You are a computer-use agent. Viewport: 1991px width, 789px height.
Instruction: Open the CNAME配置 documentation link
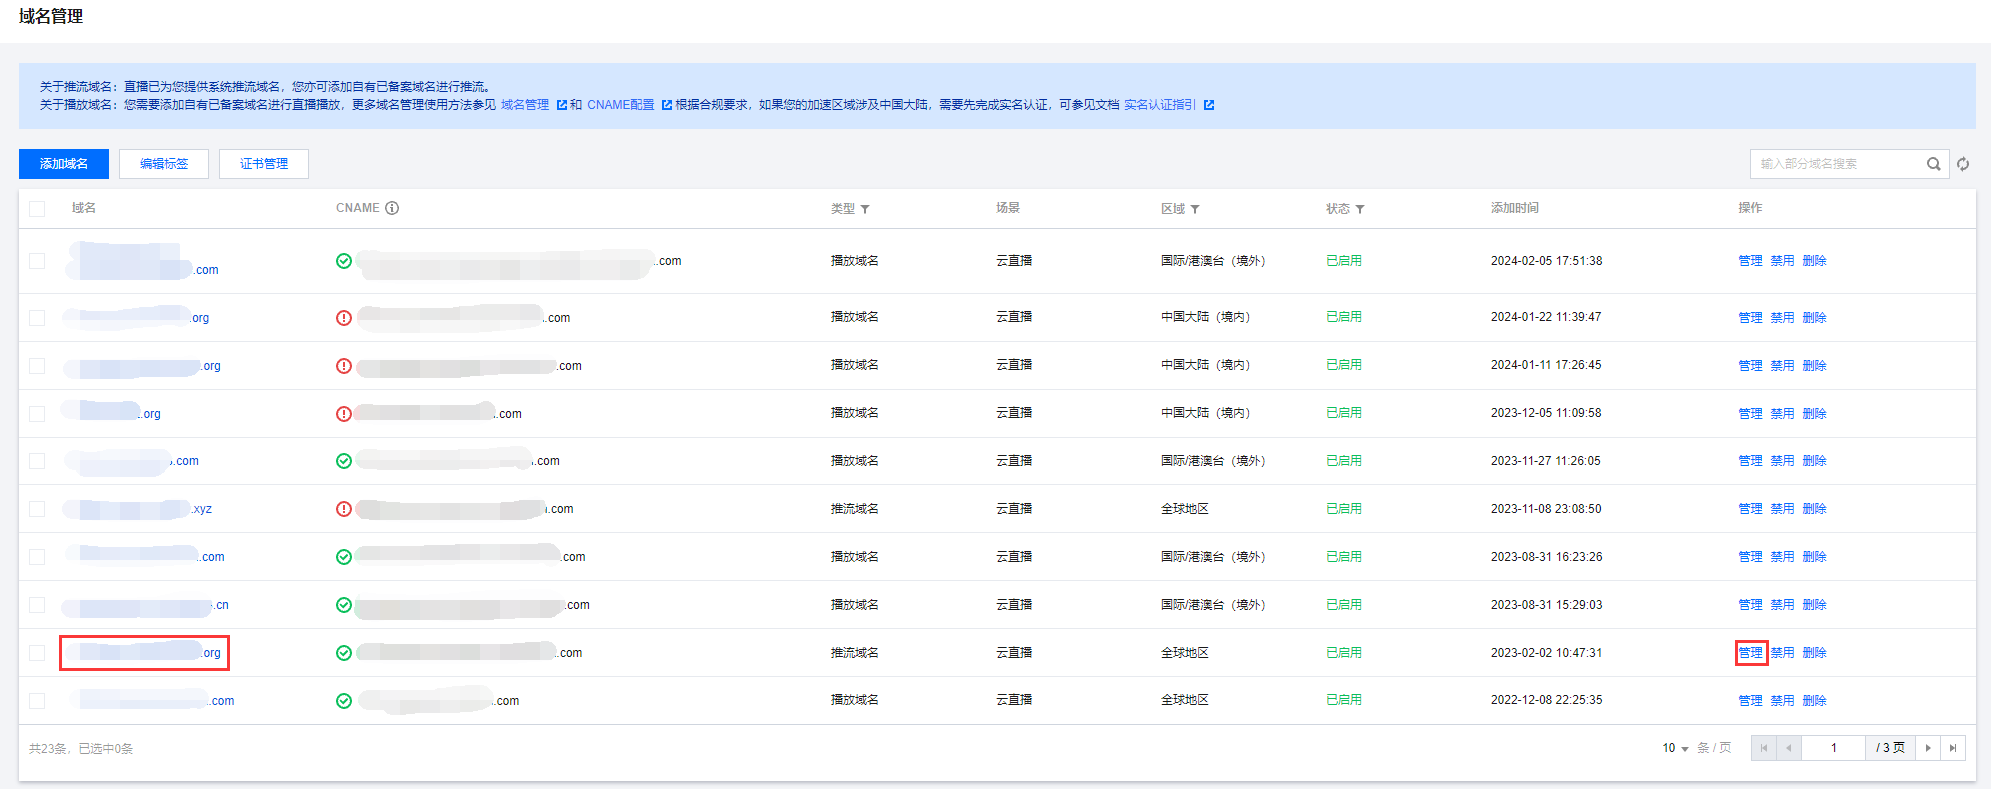621,105
